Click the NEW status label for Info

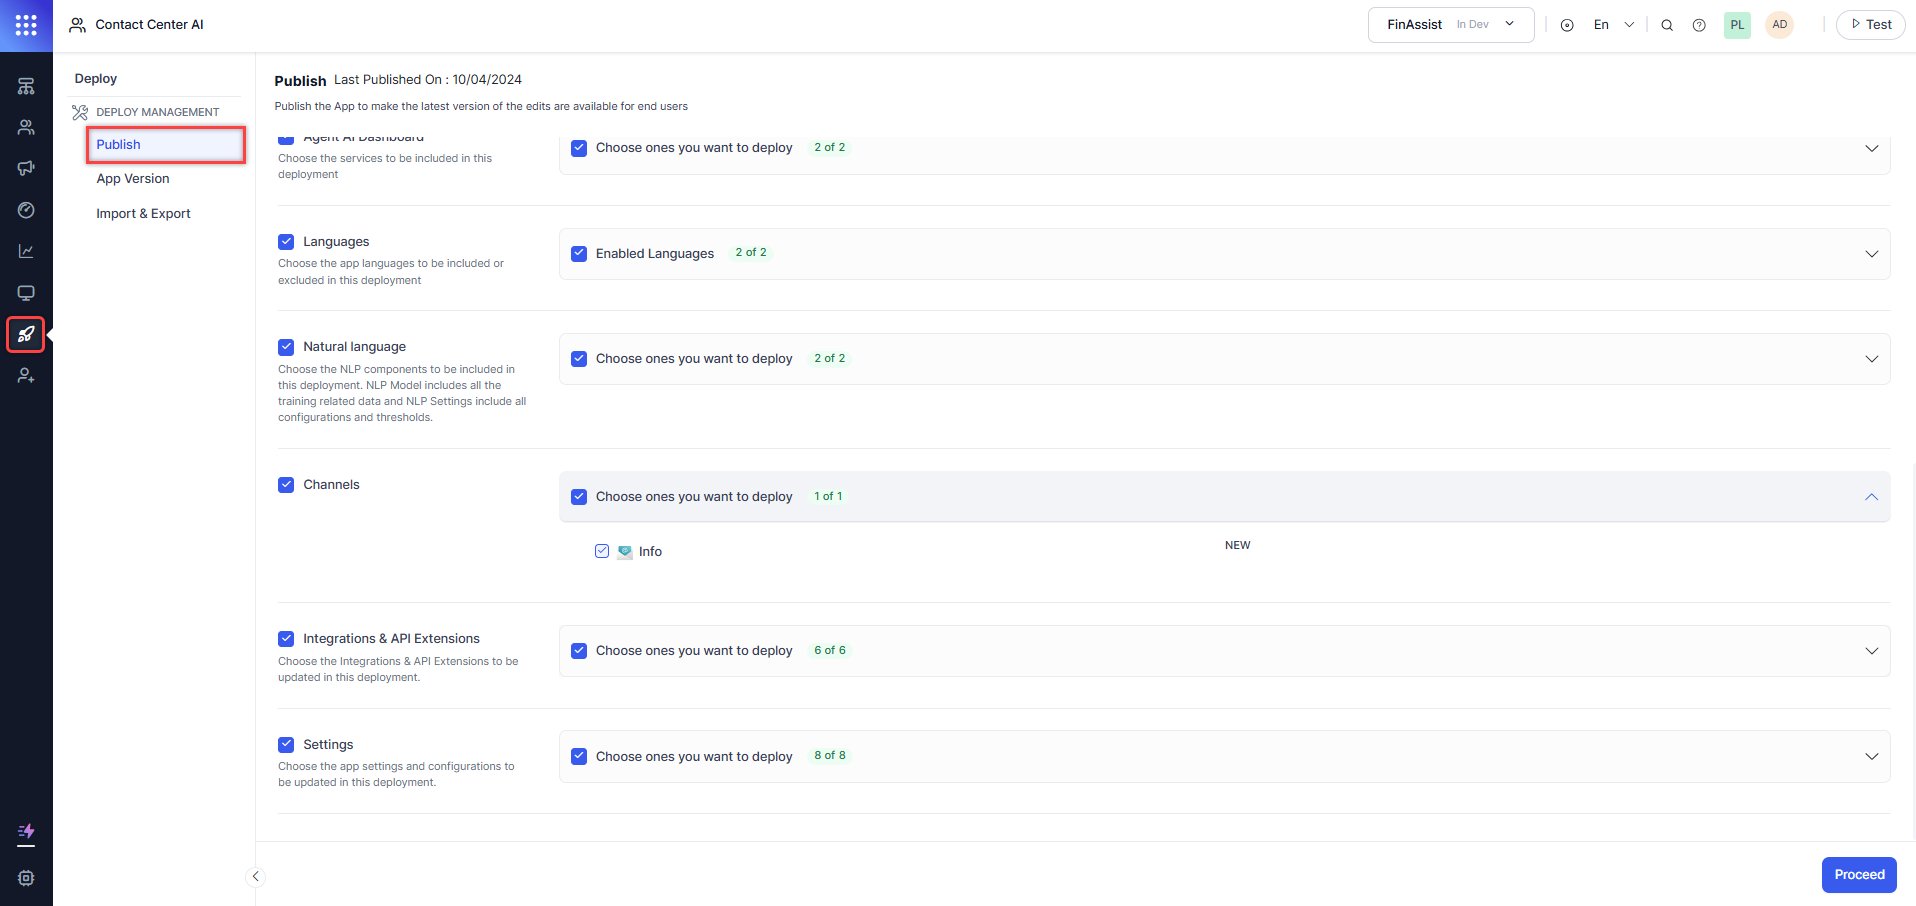pos(1237,545)
